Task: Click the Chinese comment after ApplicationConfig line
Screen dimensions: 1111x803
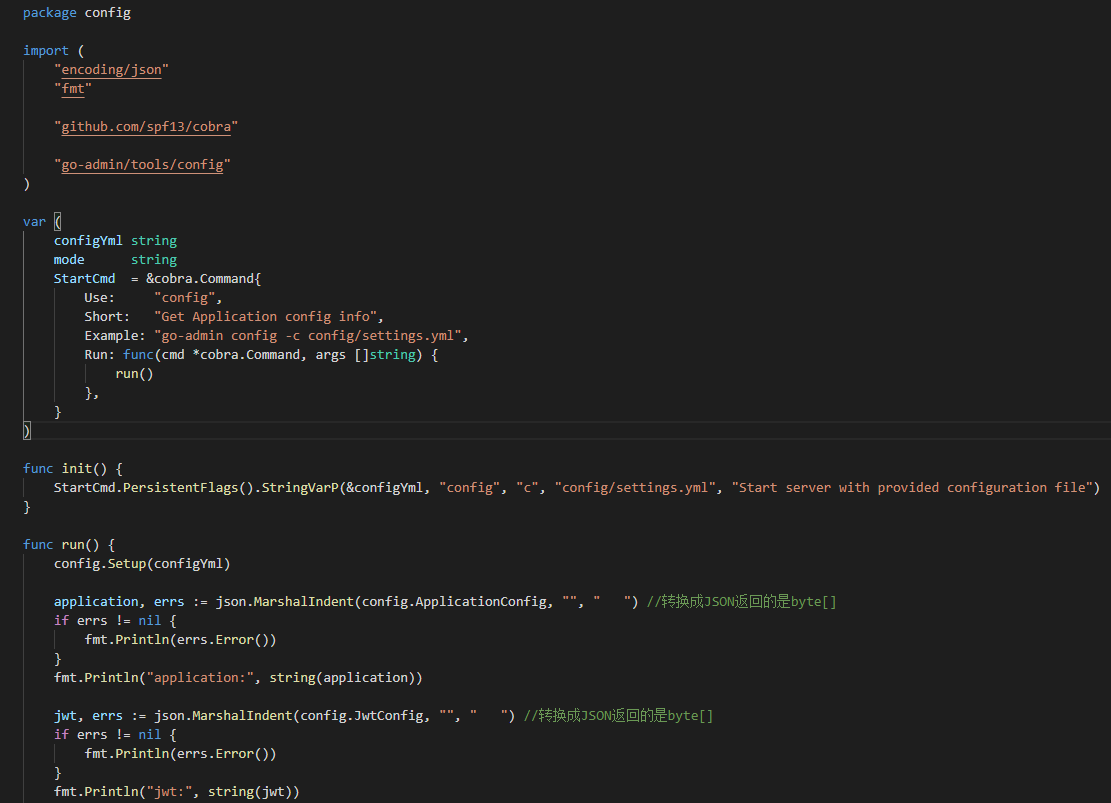Action: (x=742, y=601)
